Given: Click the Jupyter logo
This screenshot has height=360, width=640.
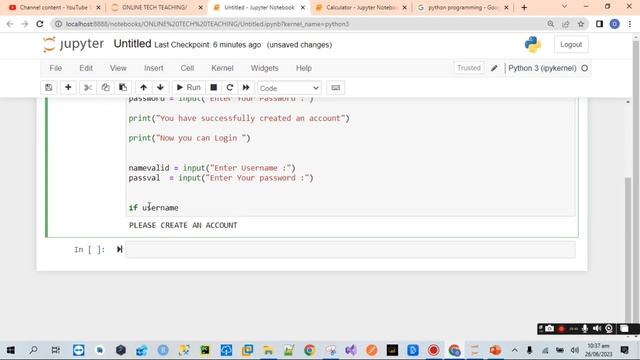Looking at the screenshot, I should click(74, 44).
